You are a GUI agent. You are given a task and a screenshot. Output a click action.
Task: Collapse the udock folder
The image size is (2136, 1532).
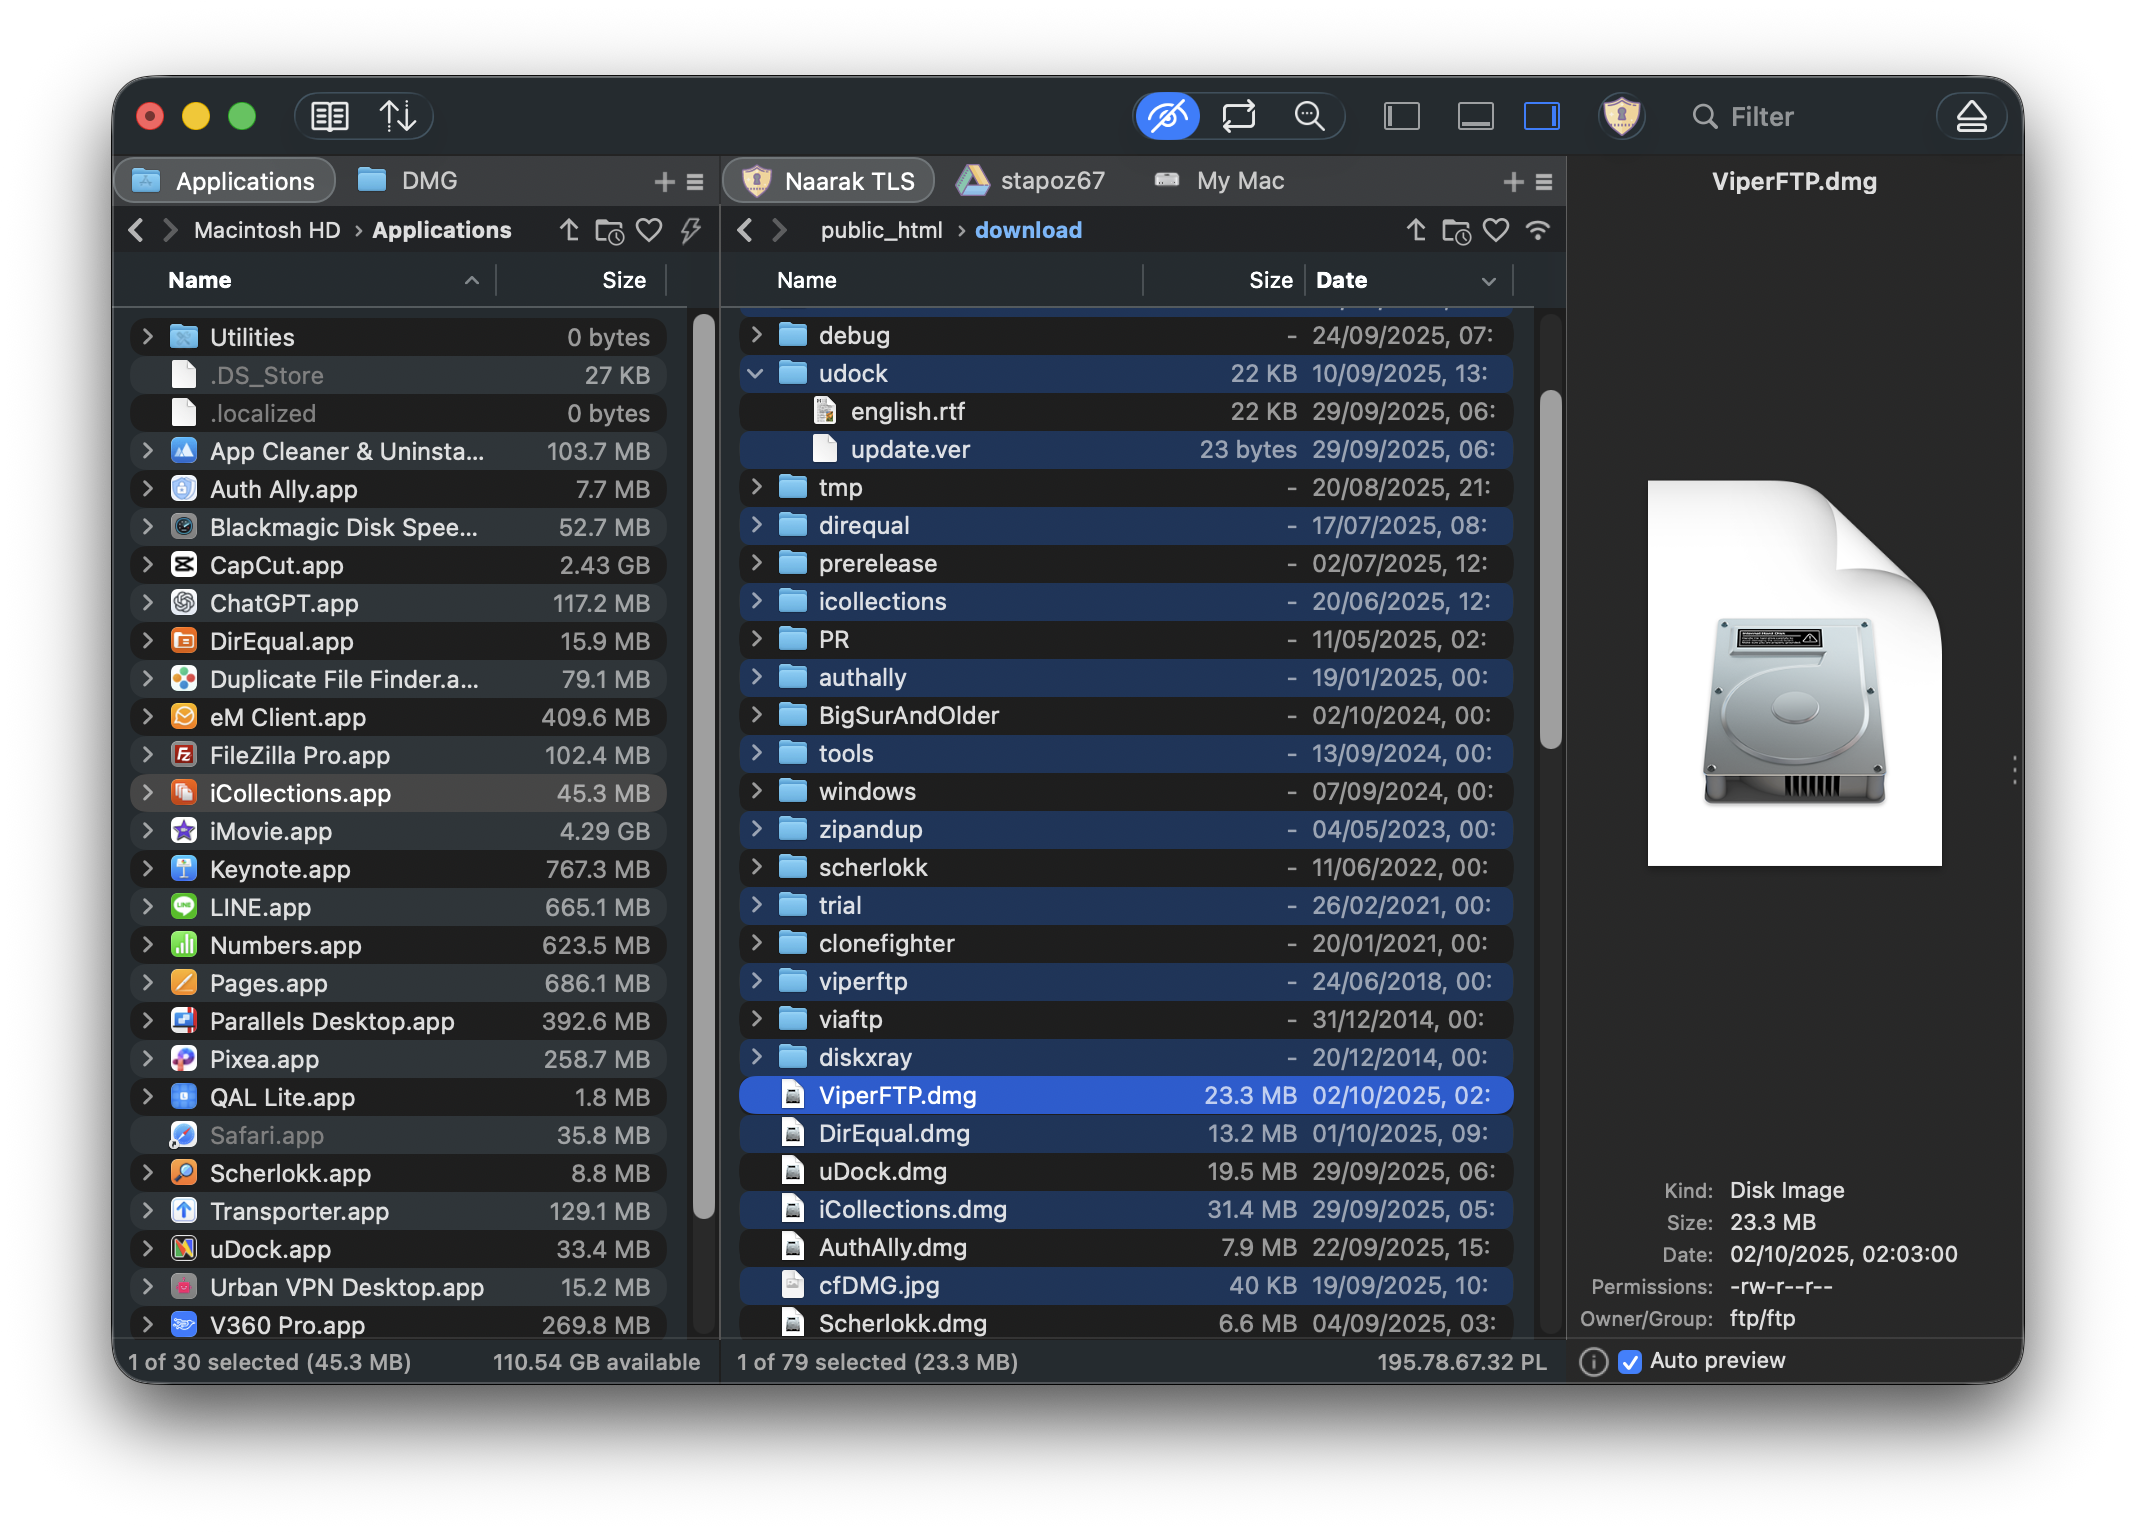[x=756, y=374]
